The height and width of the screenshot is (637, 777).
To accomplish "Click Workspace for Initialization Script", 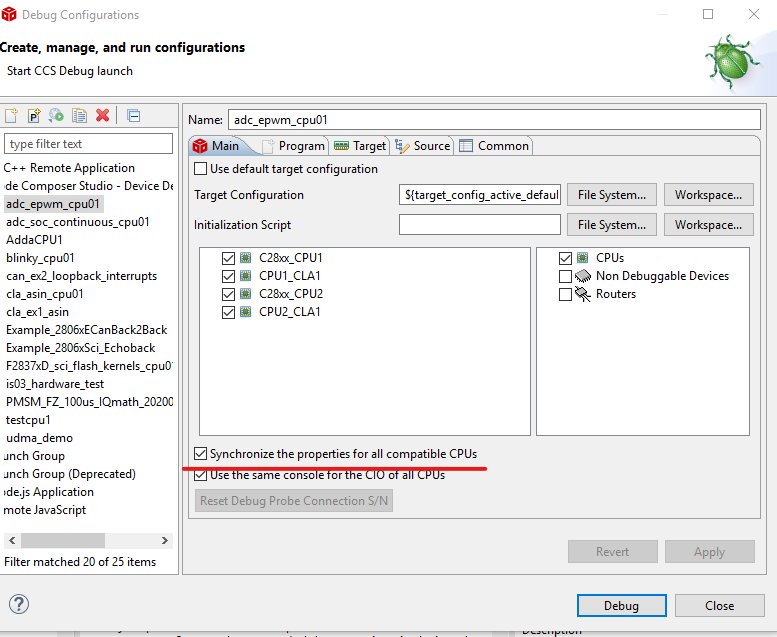I will [x=709, y=225].
